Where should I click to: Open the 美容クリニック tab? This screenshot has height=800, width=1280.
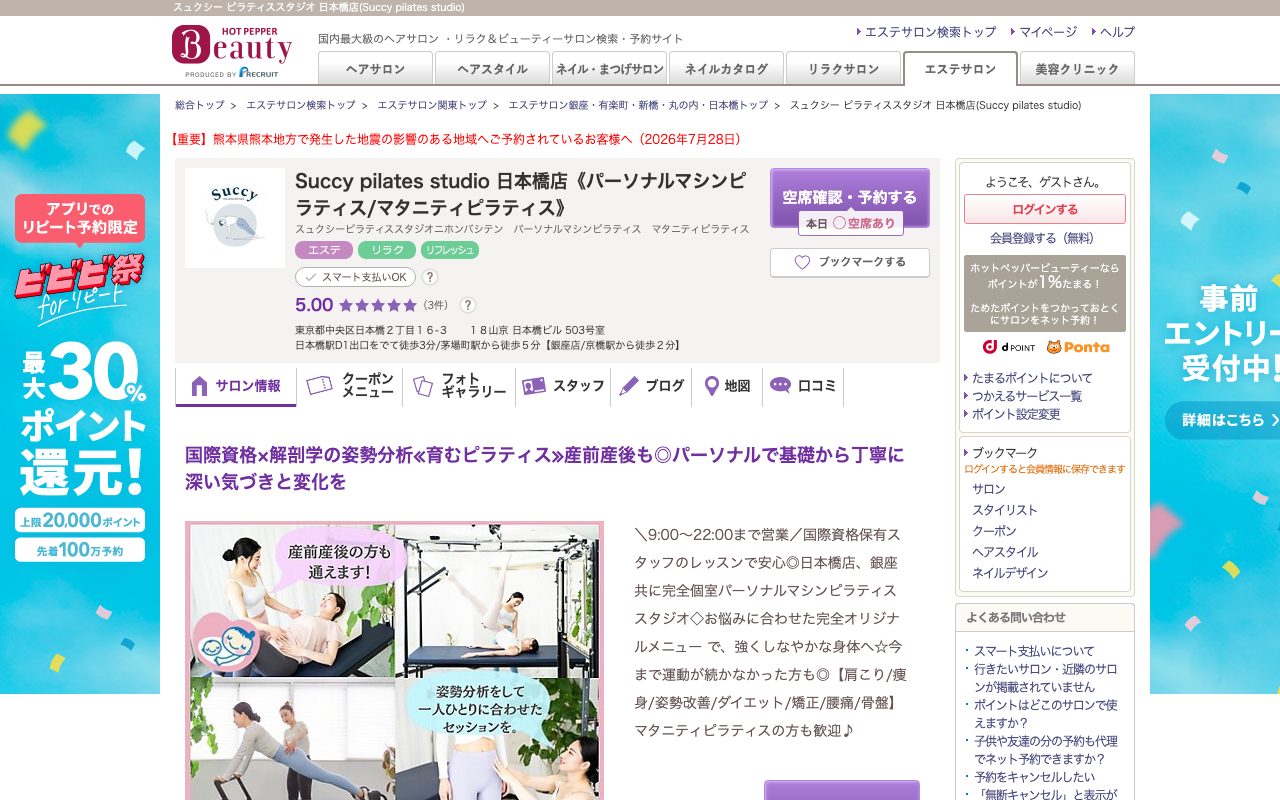click(x=1077, y=69)
